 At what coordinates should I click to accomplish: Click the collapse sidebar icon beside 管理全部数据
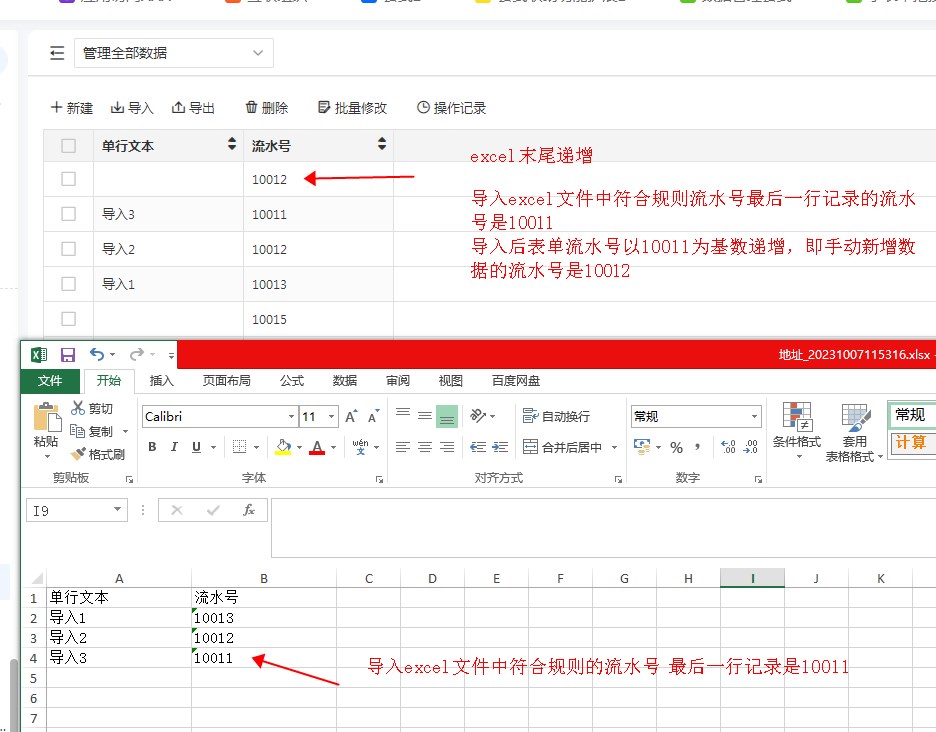point(57,54)
